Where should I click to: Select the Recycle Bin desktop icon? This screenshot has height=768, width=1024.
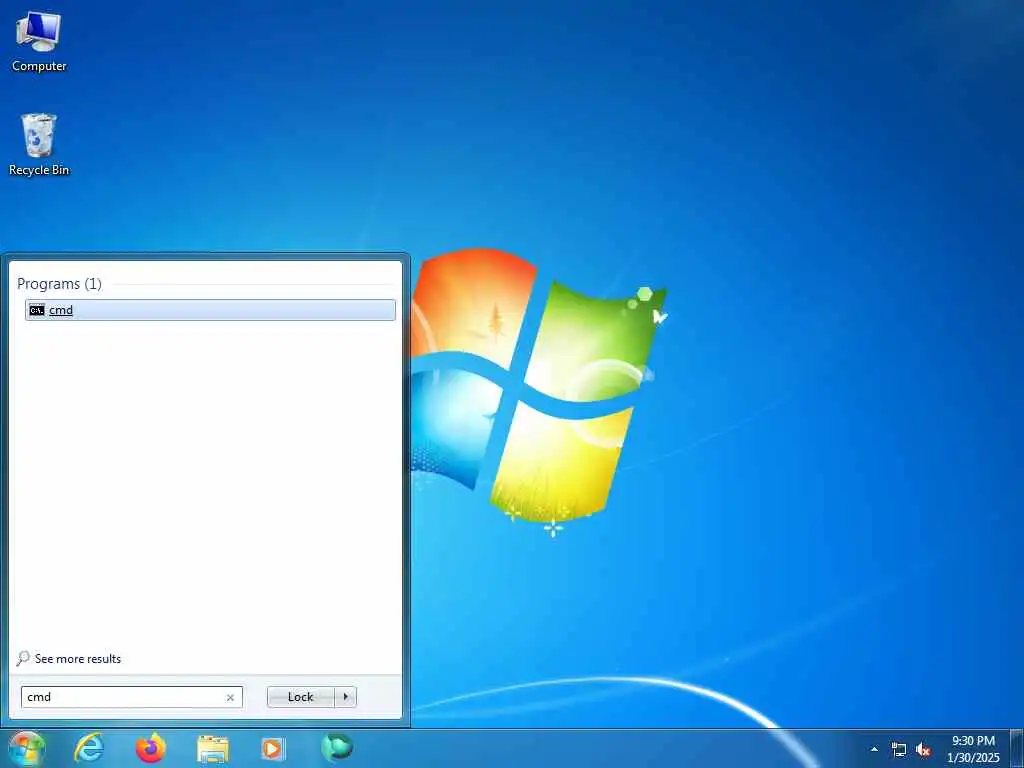click(x=39, y=145)
